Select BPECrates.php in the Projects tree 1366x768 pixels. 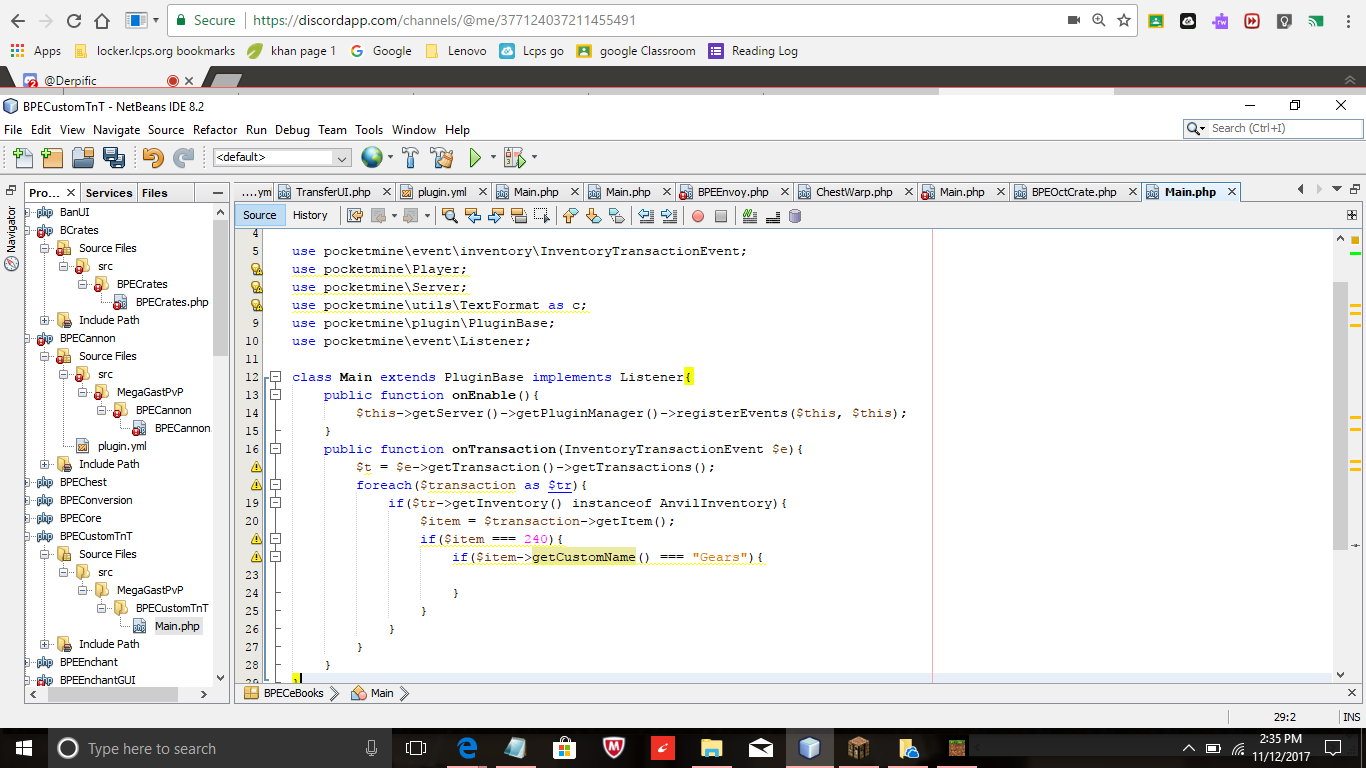pyautogui.click(x=171, y=302)
